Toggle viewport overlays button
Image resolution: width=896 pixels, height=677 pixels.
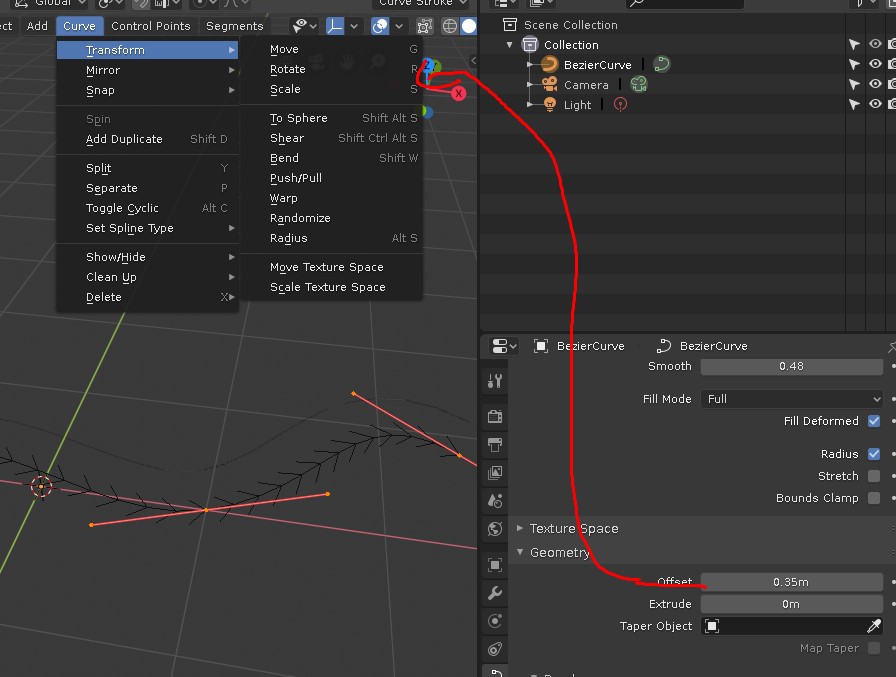380,26
